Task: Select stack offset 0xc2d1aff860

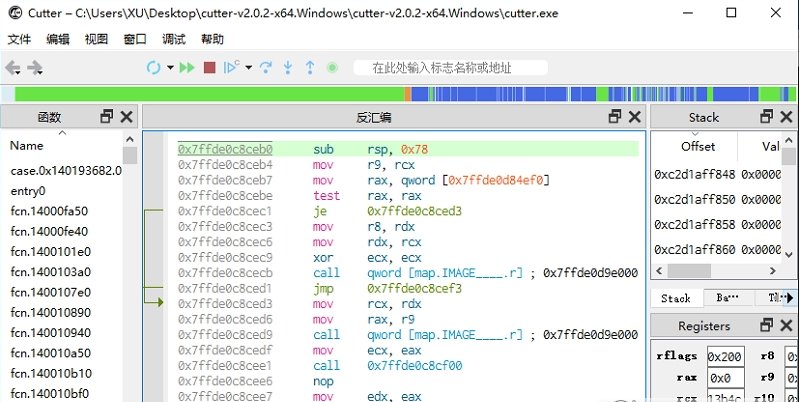Action: click(x=695, y=250)
